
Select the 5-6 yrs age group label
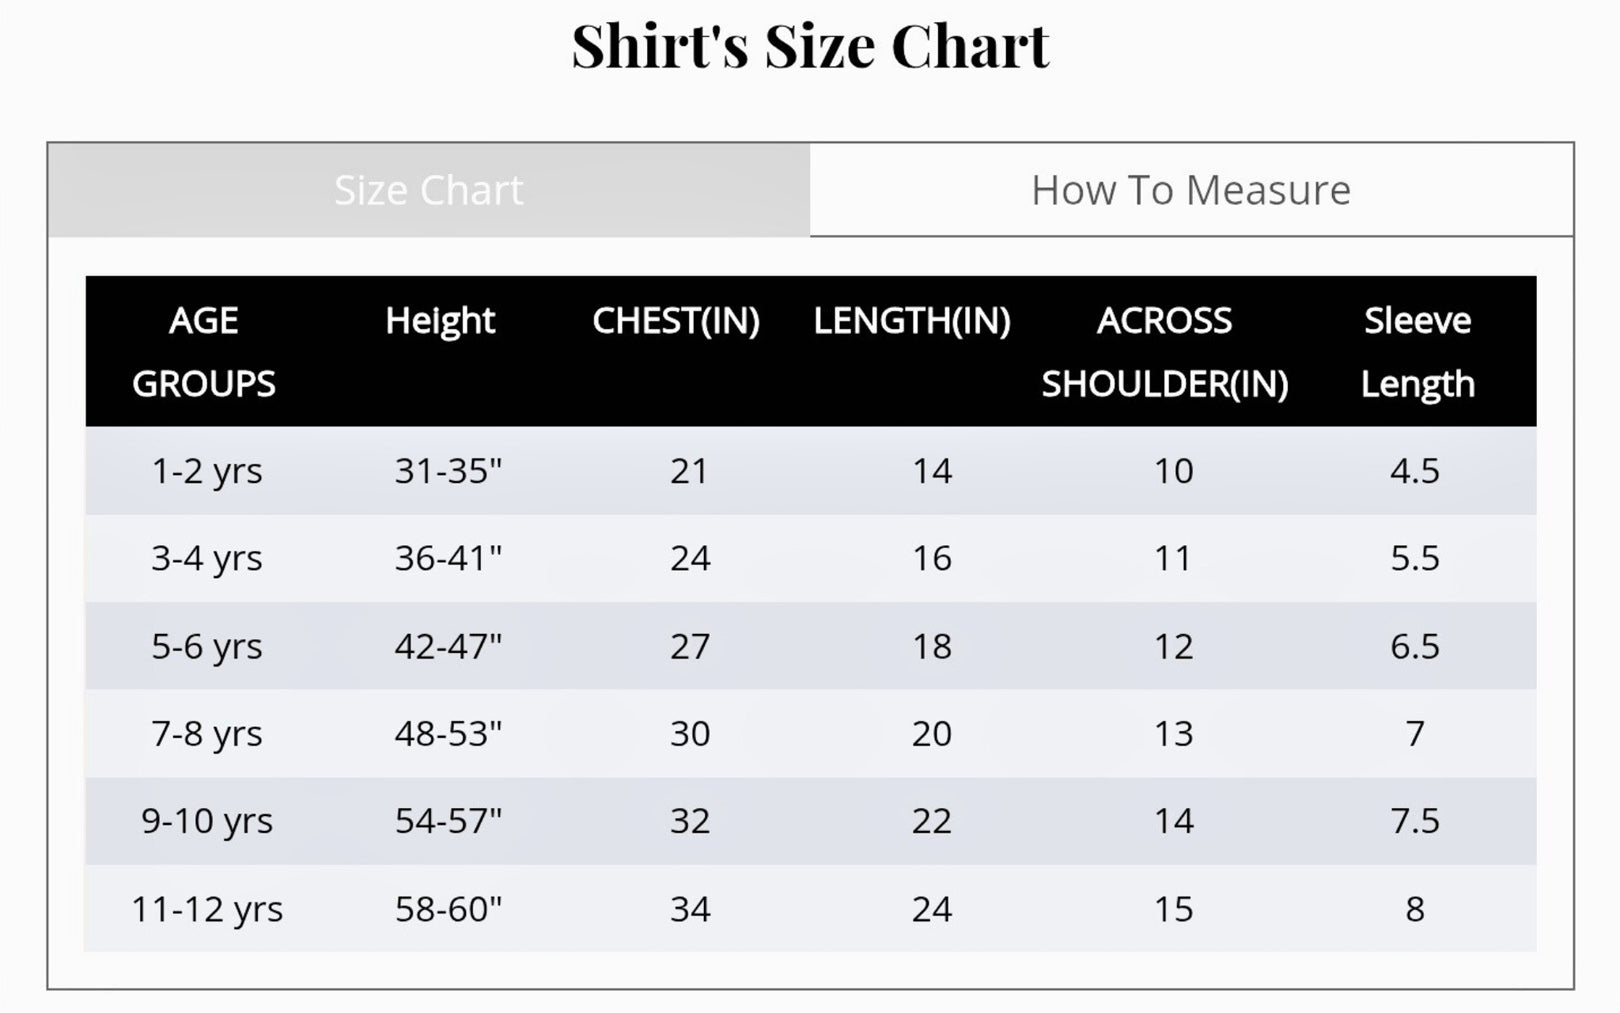click(x=207, y=646)
